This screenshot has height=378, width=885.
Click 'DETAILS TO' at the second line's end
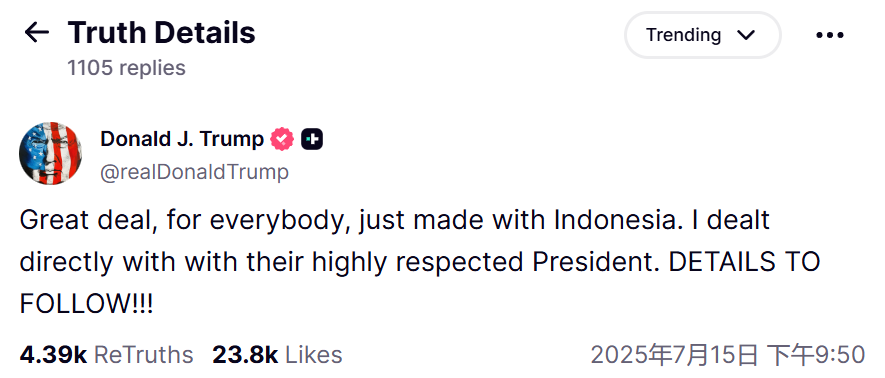pos(744,262)
